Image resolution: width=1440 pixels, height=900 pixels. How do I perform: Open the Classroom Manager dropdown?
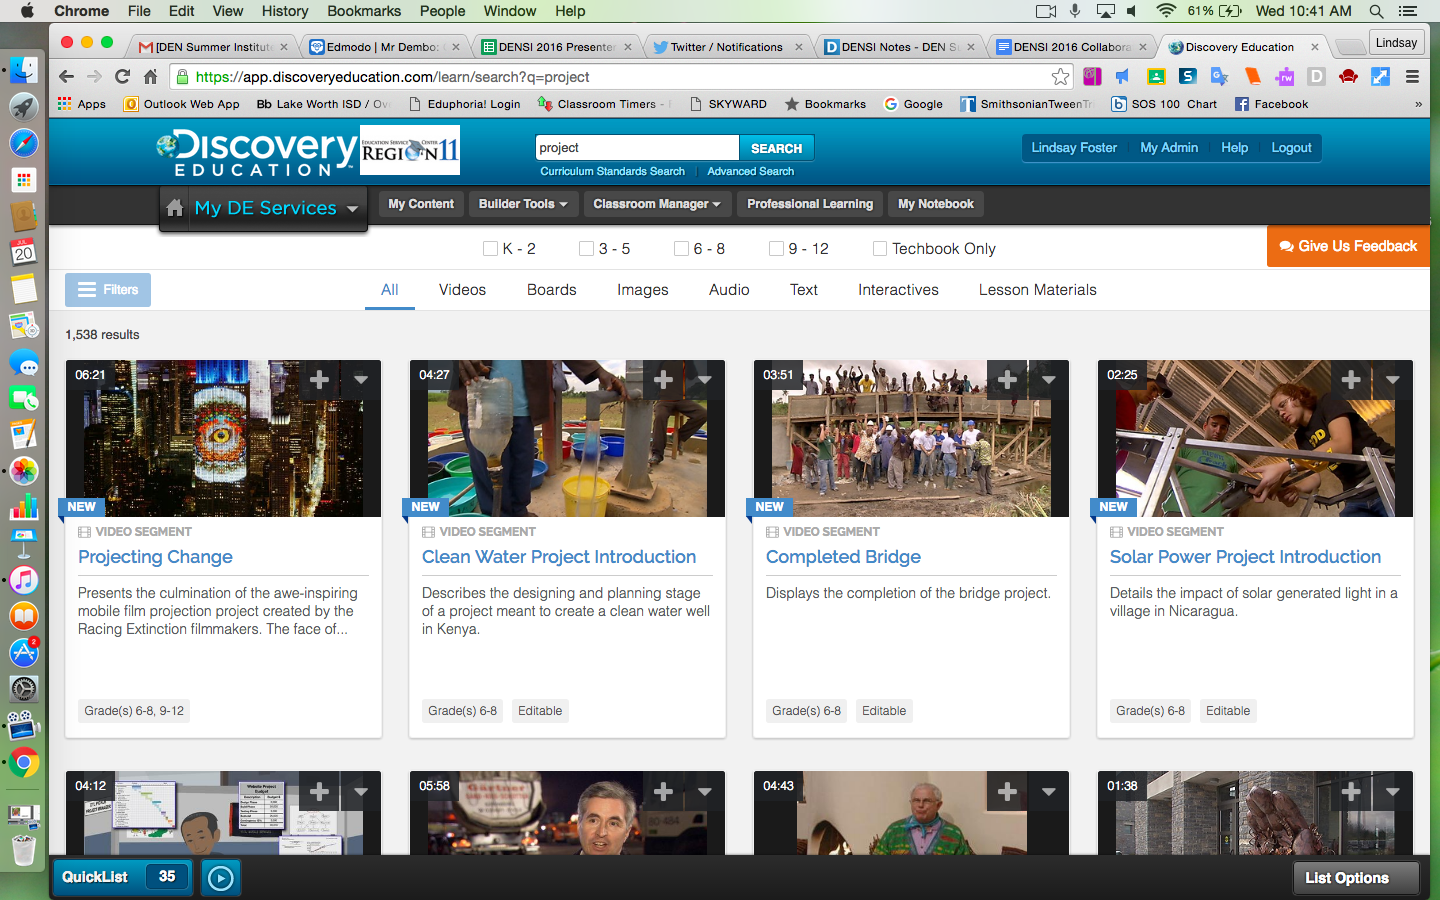tap(656, 204)
